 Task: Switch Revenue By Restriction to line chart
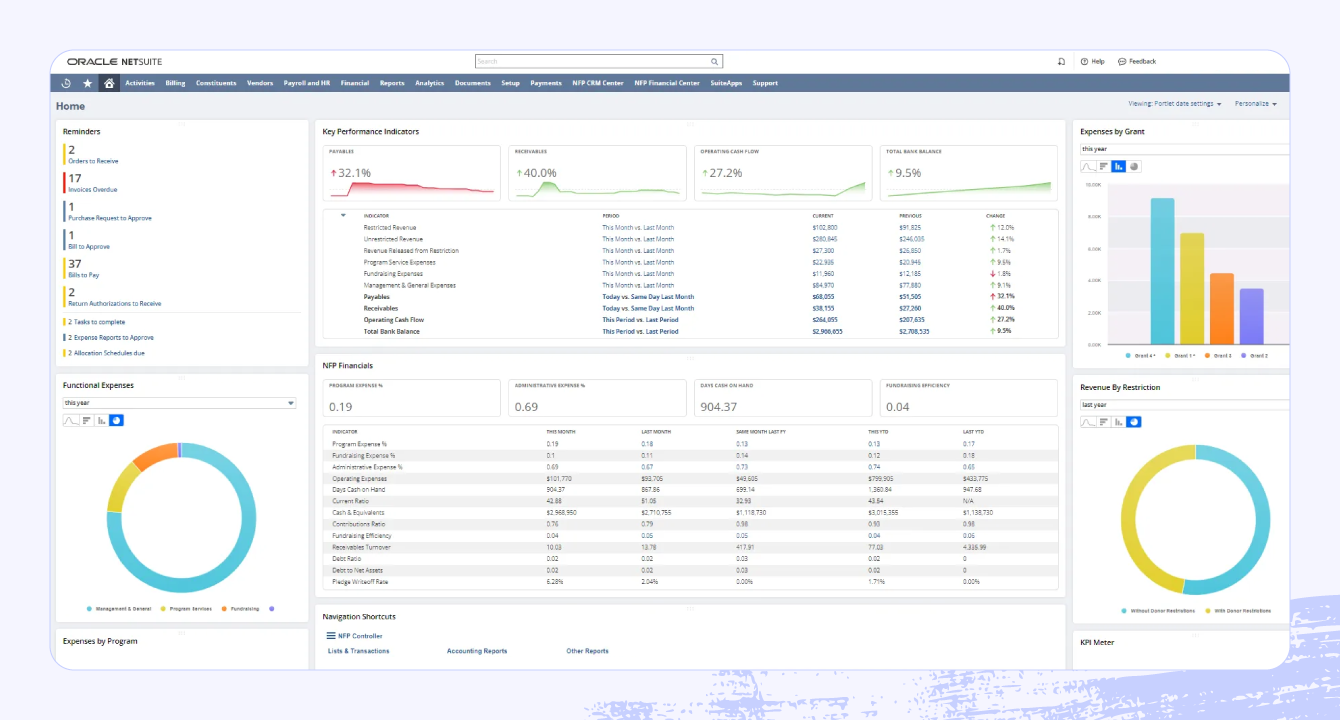pos(1089,422)
